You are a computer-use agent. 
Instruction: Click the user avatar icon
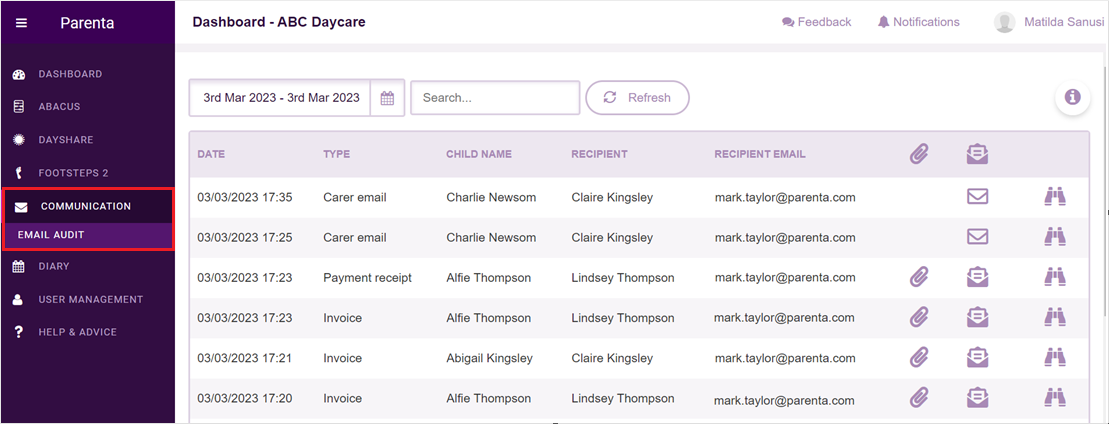click(1004, 23)
